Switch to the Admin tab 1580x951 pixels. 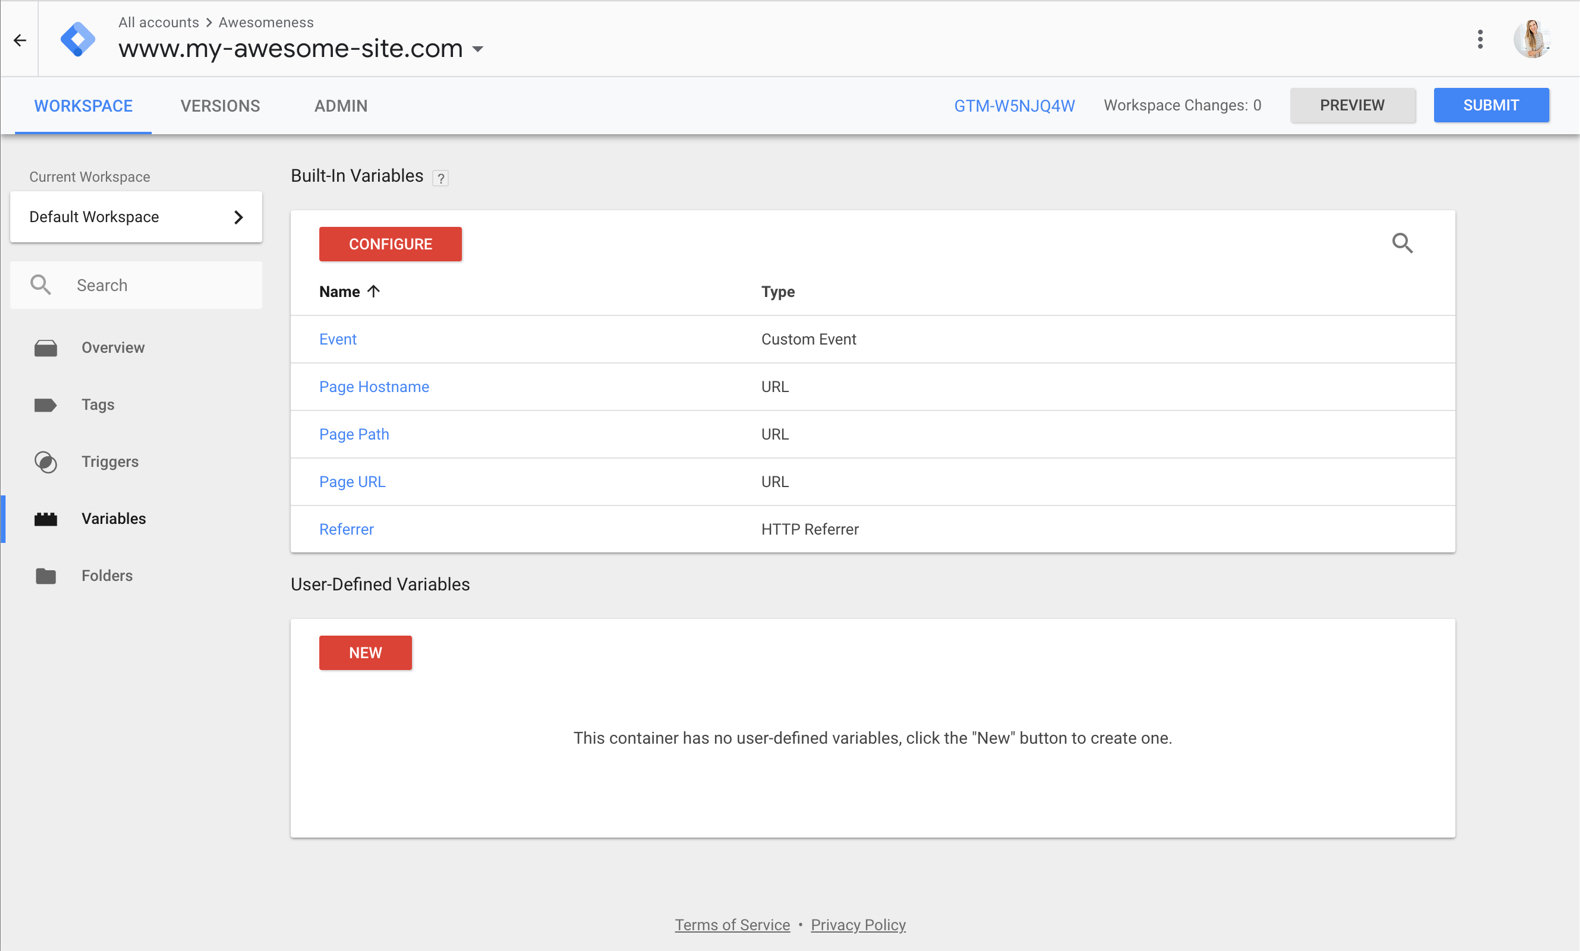click(341, 106)
